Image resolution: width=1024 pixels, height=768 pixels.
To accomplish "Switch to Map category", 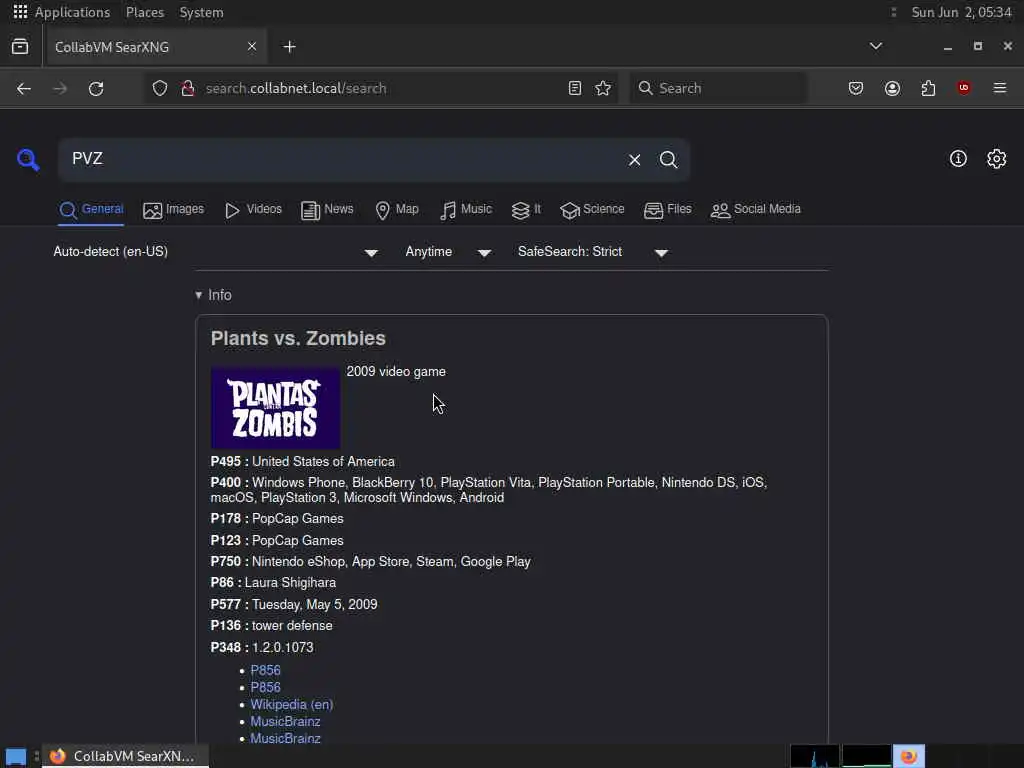I will coord(397,210).
